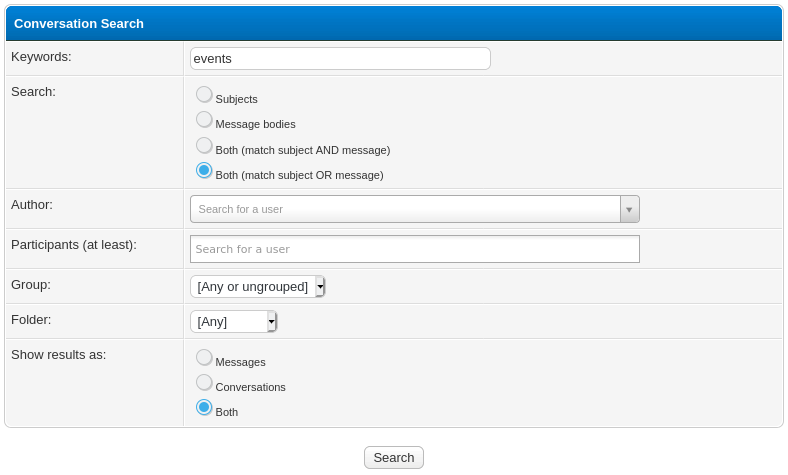The height and width of the screenshot is (475, 788).
Task: Click the Participants (at least) label
Action: tap(74, 244)
